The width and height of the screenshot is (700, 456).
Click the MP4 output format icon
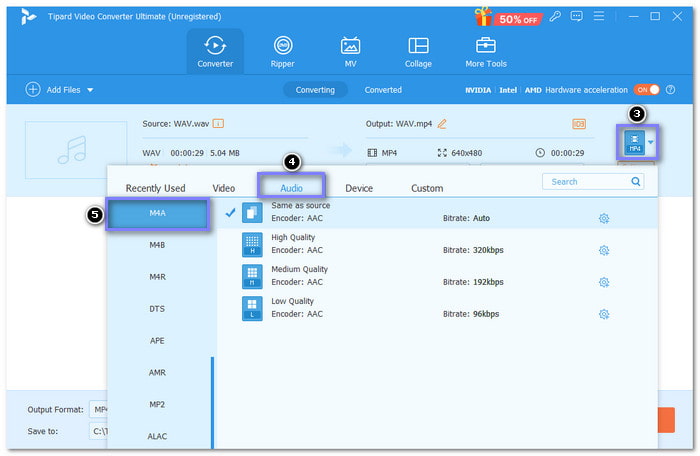(x=634, y=142)
